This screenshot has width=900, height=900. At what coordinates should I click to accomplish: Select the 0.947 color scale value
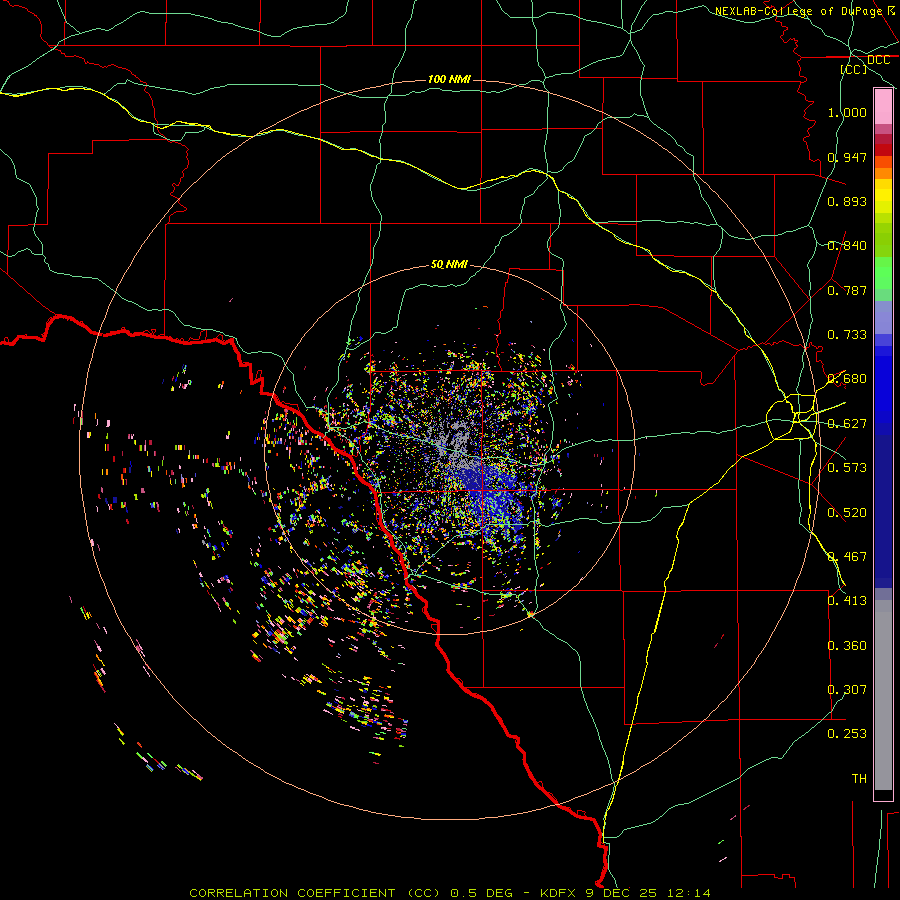click(x=847, y=157)
